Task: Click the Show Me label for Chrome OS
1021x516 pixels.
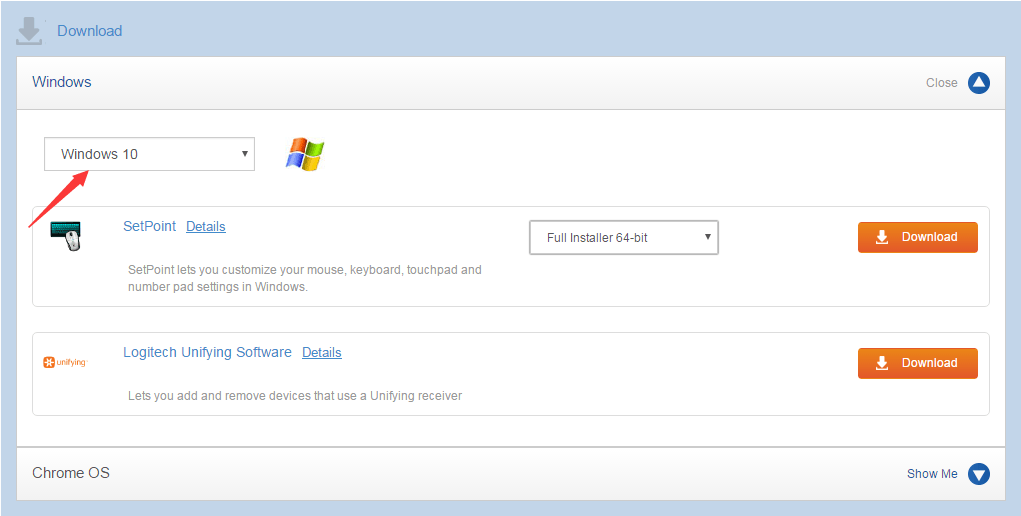Action: click(932, 474)
